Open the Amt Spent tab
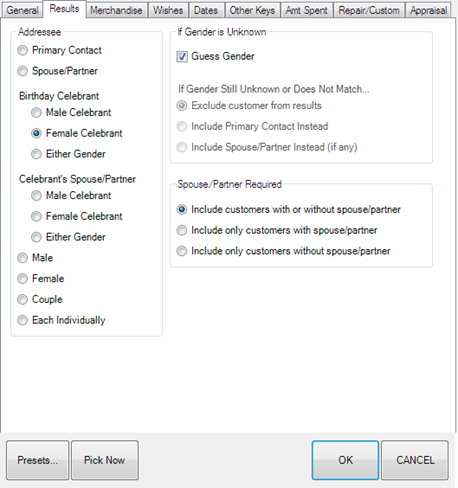This screenshot has width=458, height=488. (x=307, y=10)
